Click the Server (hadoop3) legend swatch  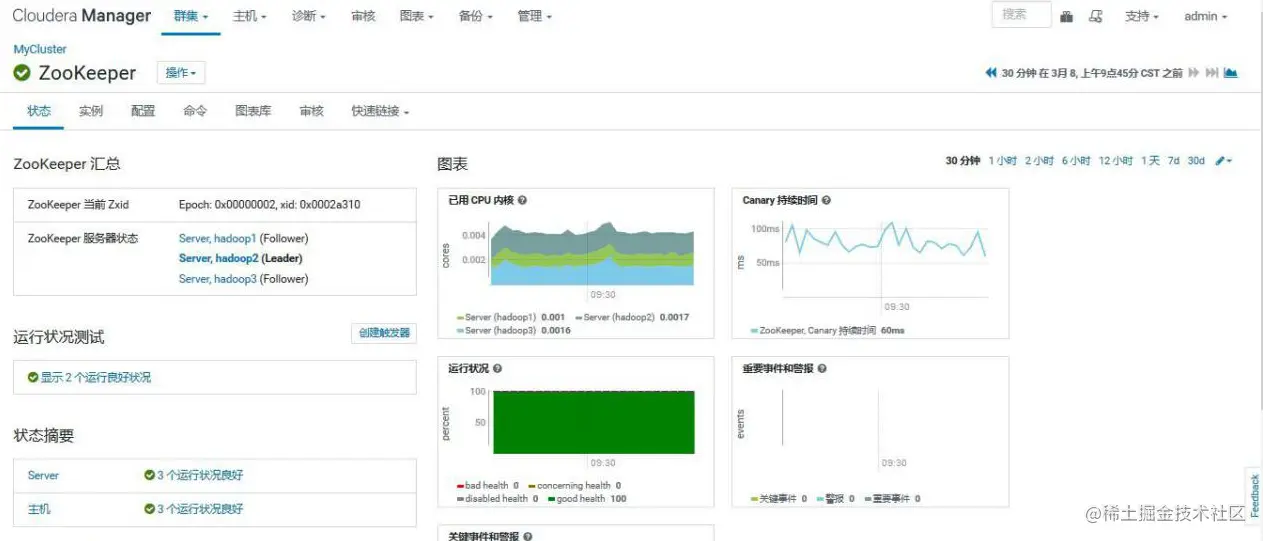(460, 330)
